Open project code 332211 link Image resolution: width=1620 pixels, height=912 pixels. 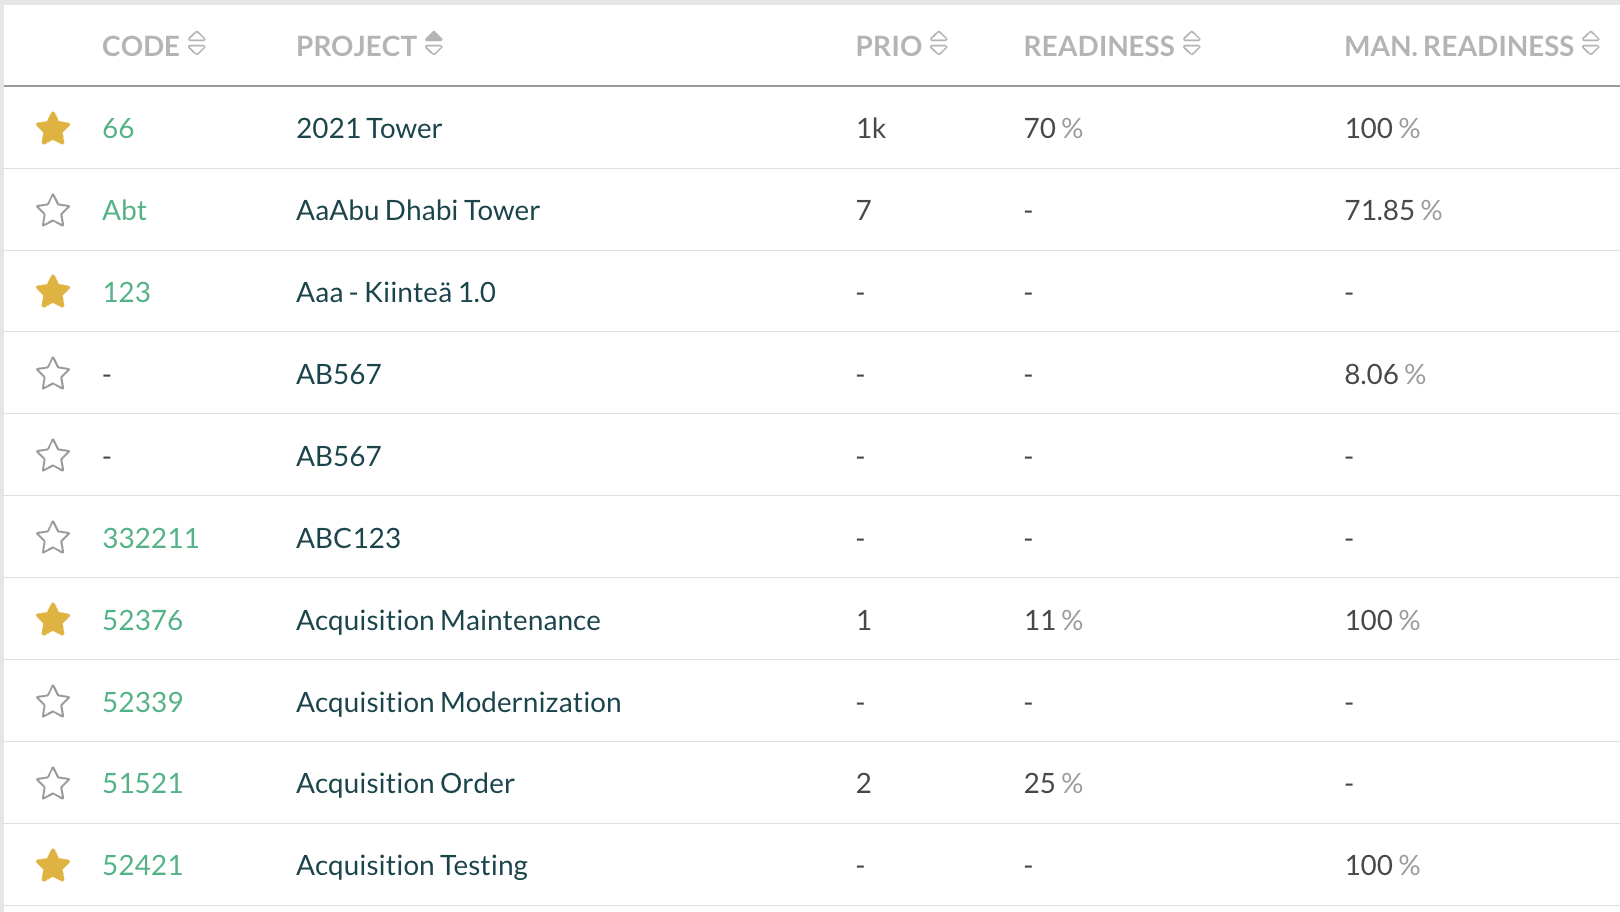tap(151, 537)
